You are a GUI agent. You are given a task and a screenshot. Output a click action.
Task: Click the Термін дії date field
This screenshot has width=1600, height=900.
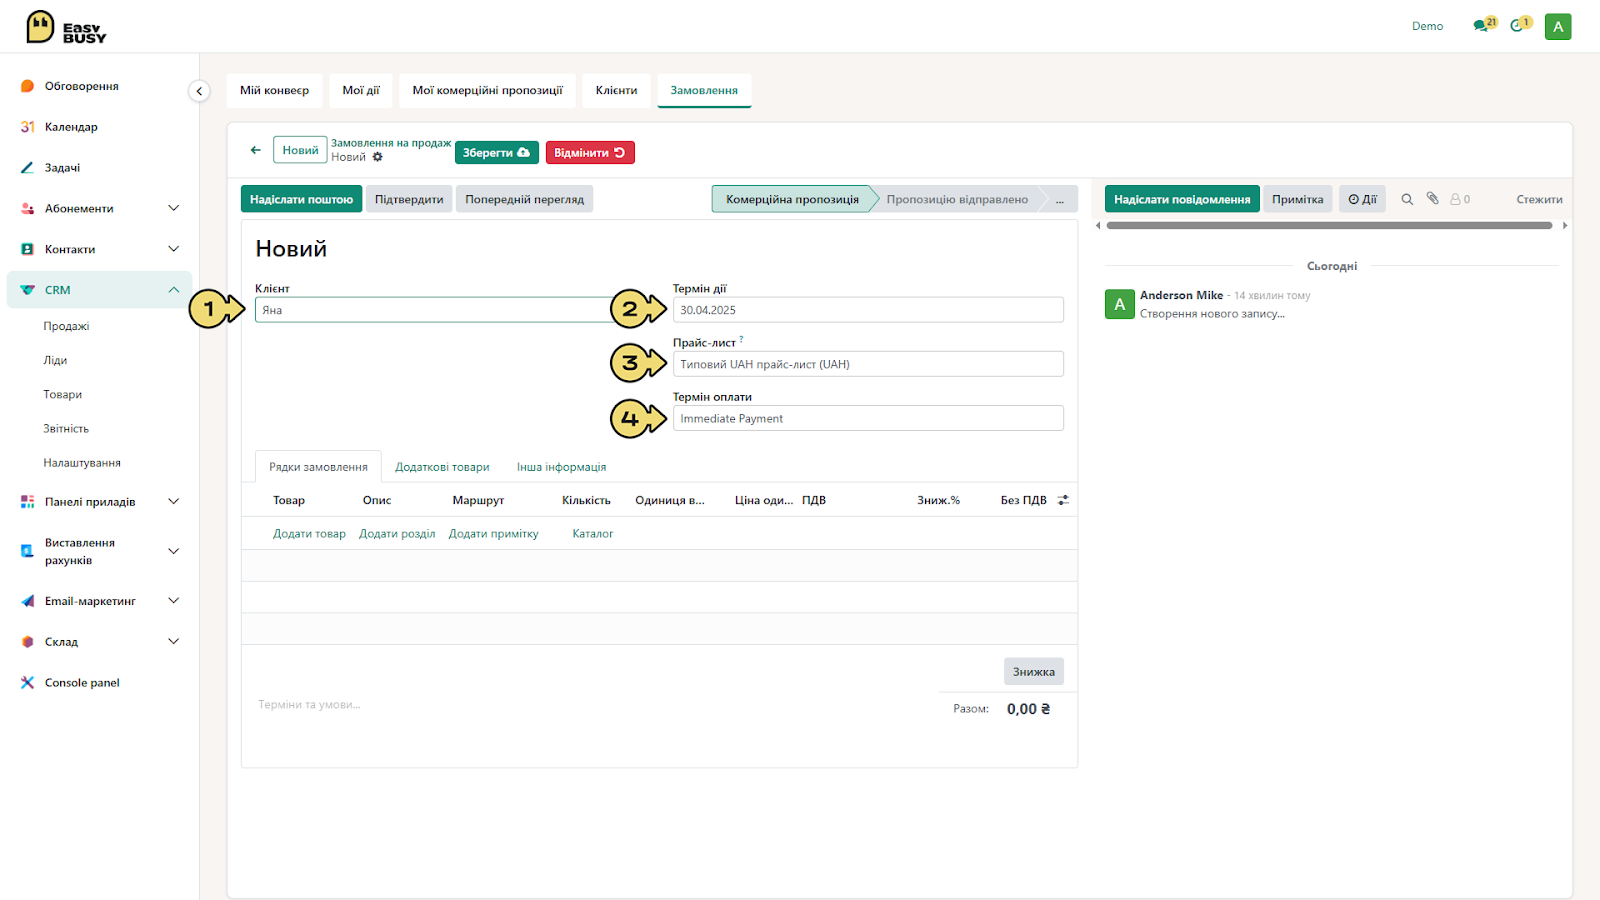pyautogui.click(x=868, y=310)
